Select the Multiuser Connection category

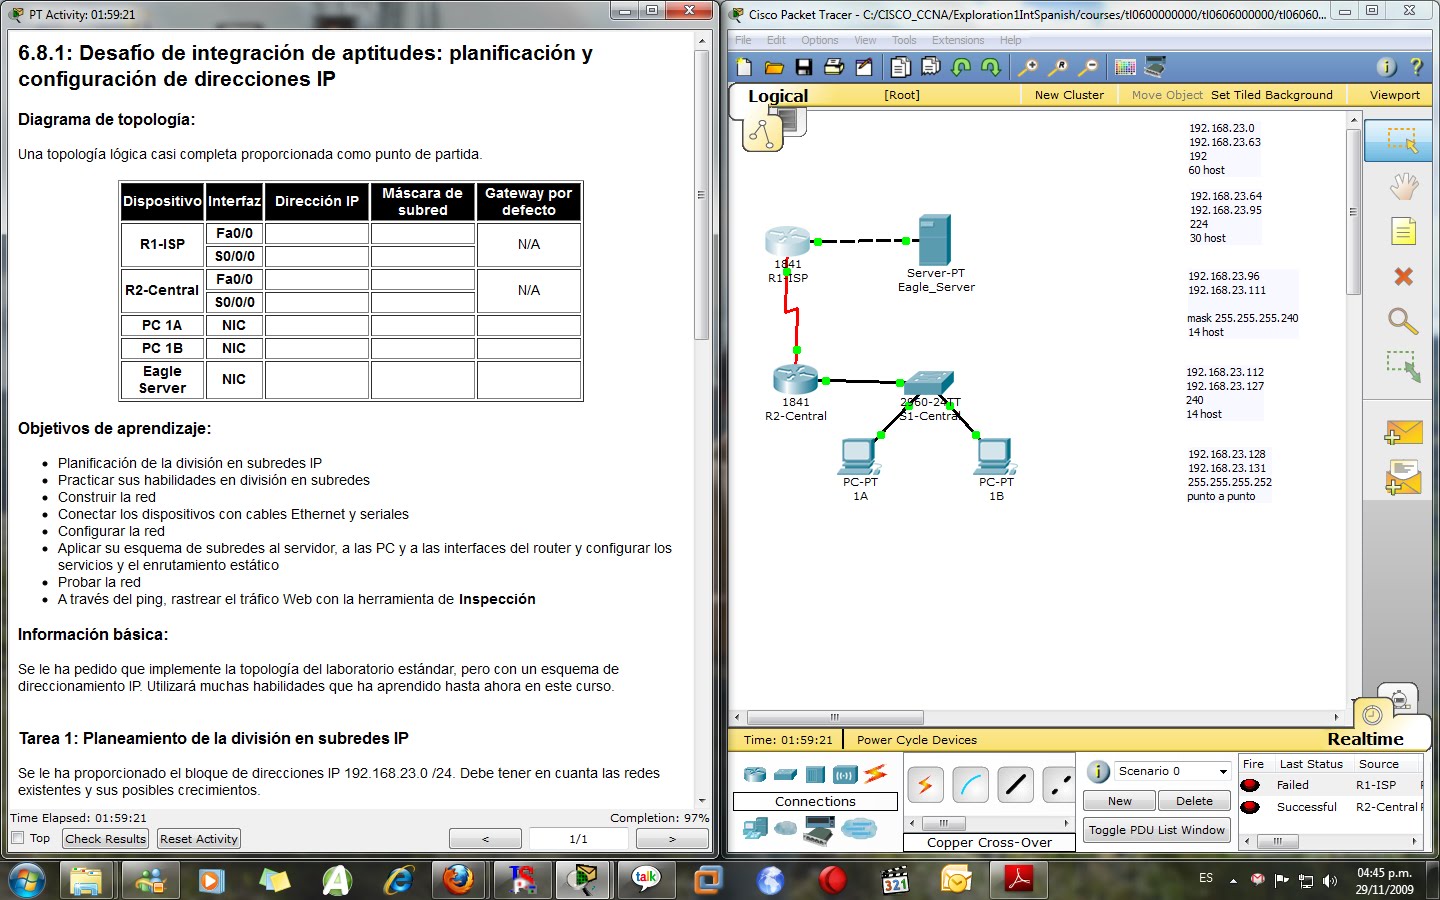pos(858,828)
